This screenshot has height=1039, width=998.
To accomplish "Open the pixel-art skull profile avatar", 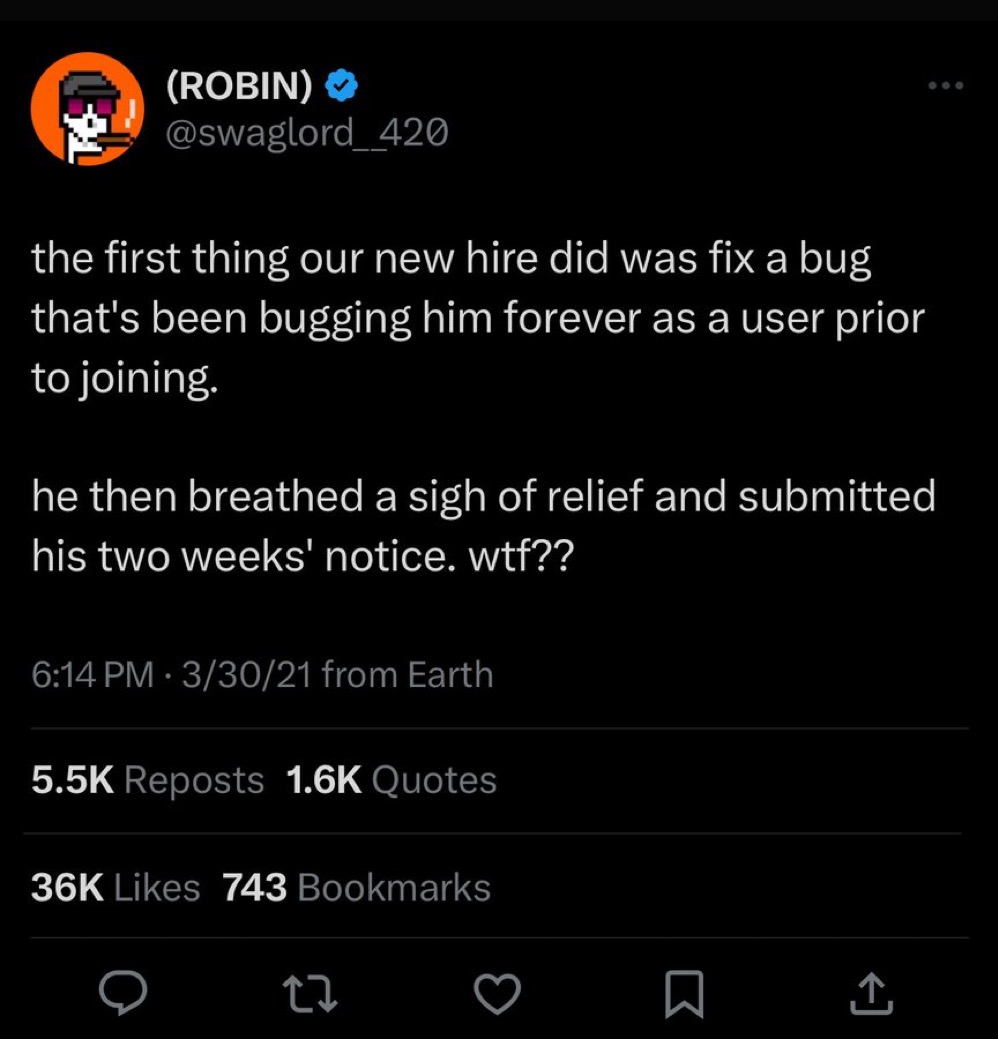I will [x=88, y=109].
